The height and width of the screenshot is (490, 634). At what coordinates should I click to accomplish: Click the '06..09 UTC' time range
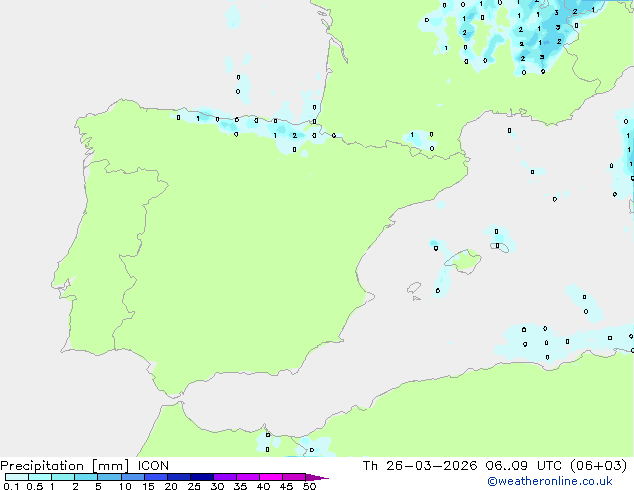pyautogui.click(x=524, y=466)
